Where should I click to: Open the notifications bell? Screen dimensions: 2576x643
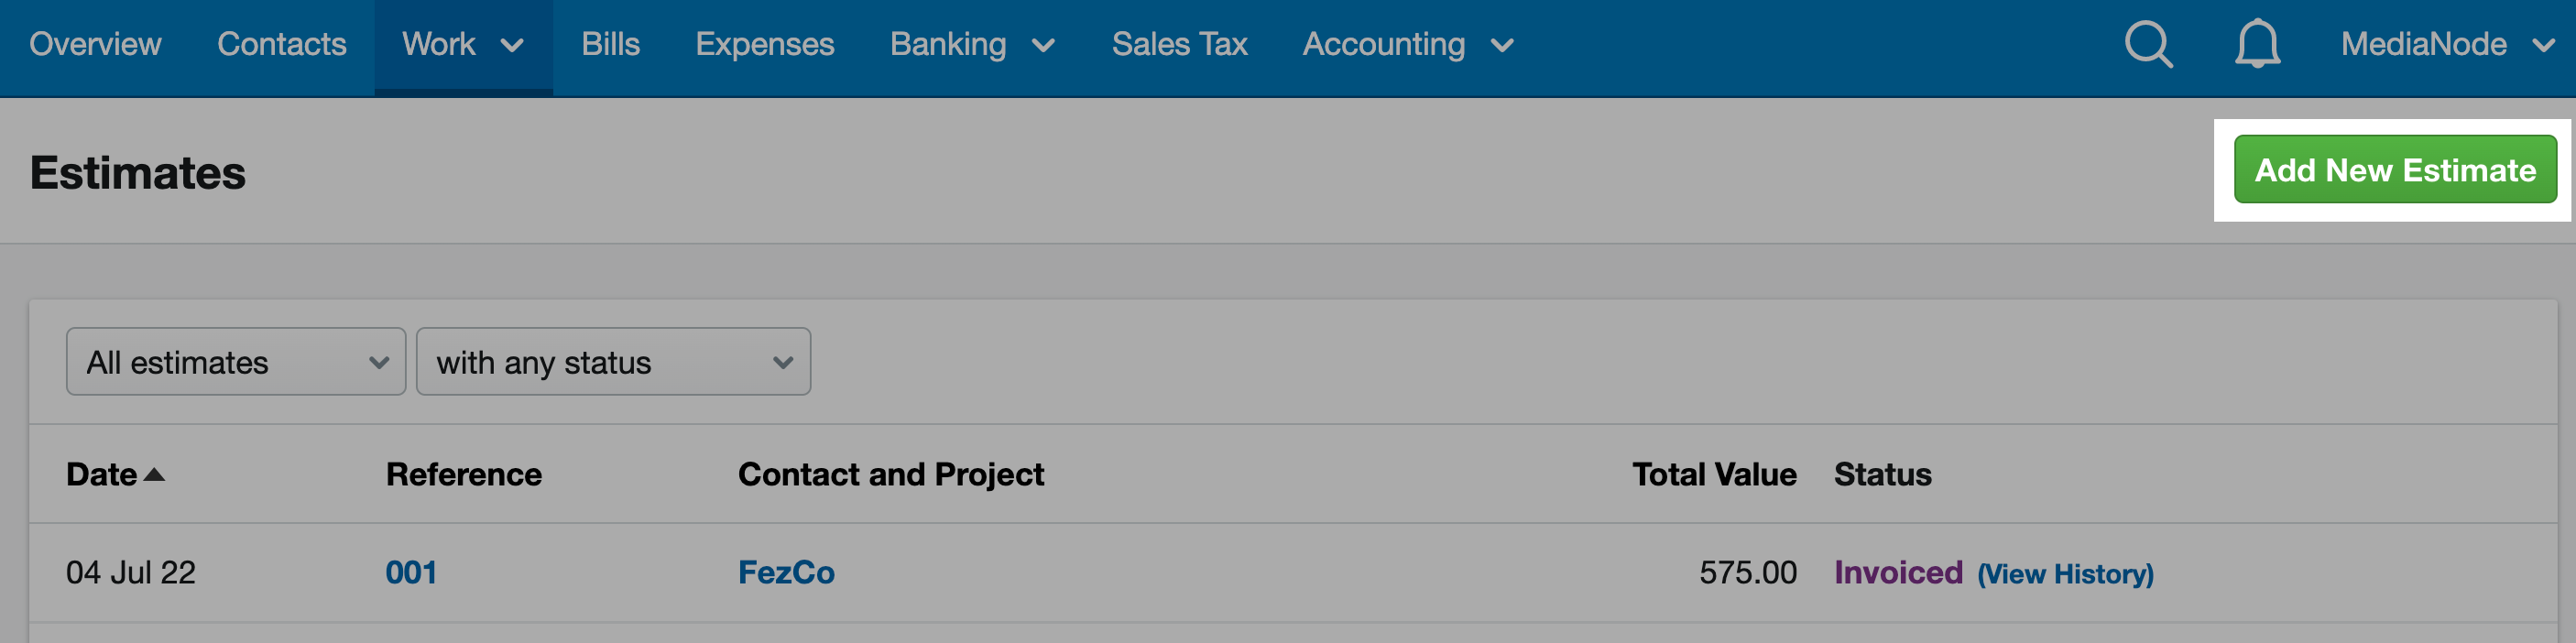click(2257, 44)
